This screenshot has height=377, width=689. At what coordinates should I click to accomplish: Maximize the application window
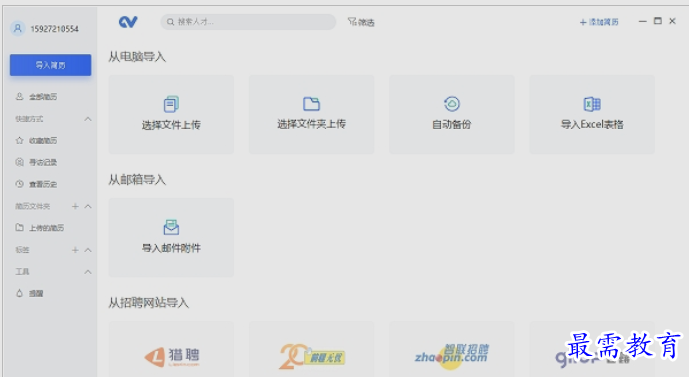coord(658,21)
